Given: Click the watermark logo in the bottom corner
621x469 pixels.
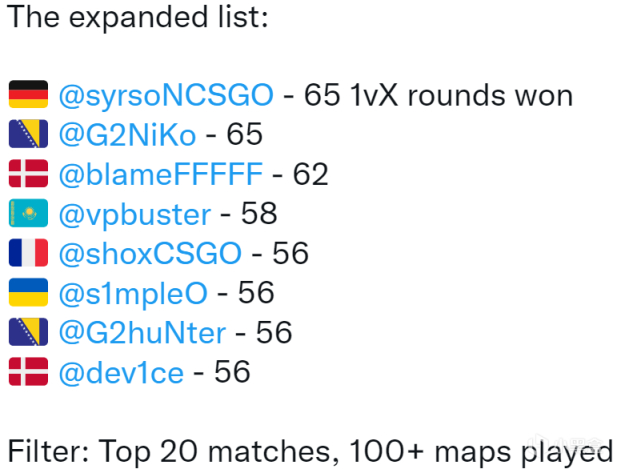Looking at the screenshot, I should [x=566, y=443].
